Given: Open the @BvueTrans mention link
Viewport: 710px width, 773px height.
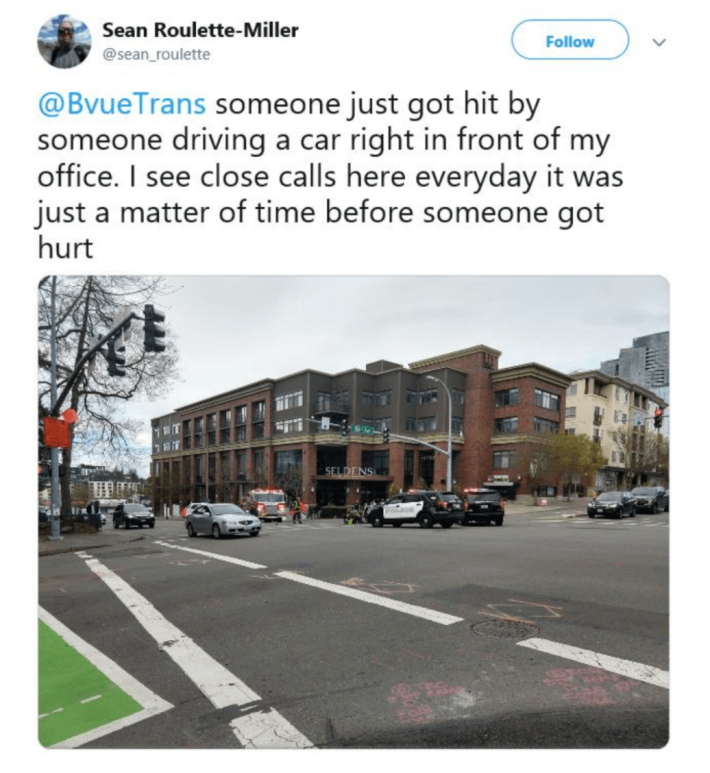Looking at the screenshot, I should 122,104.
